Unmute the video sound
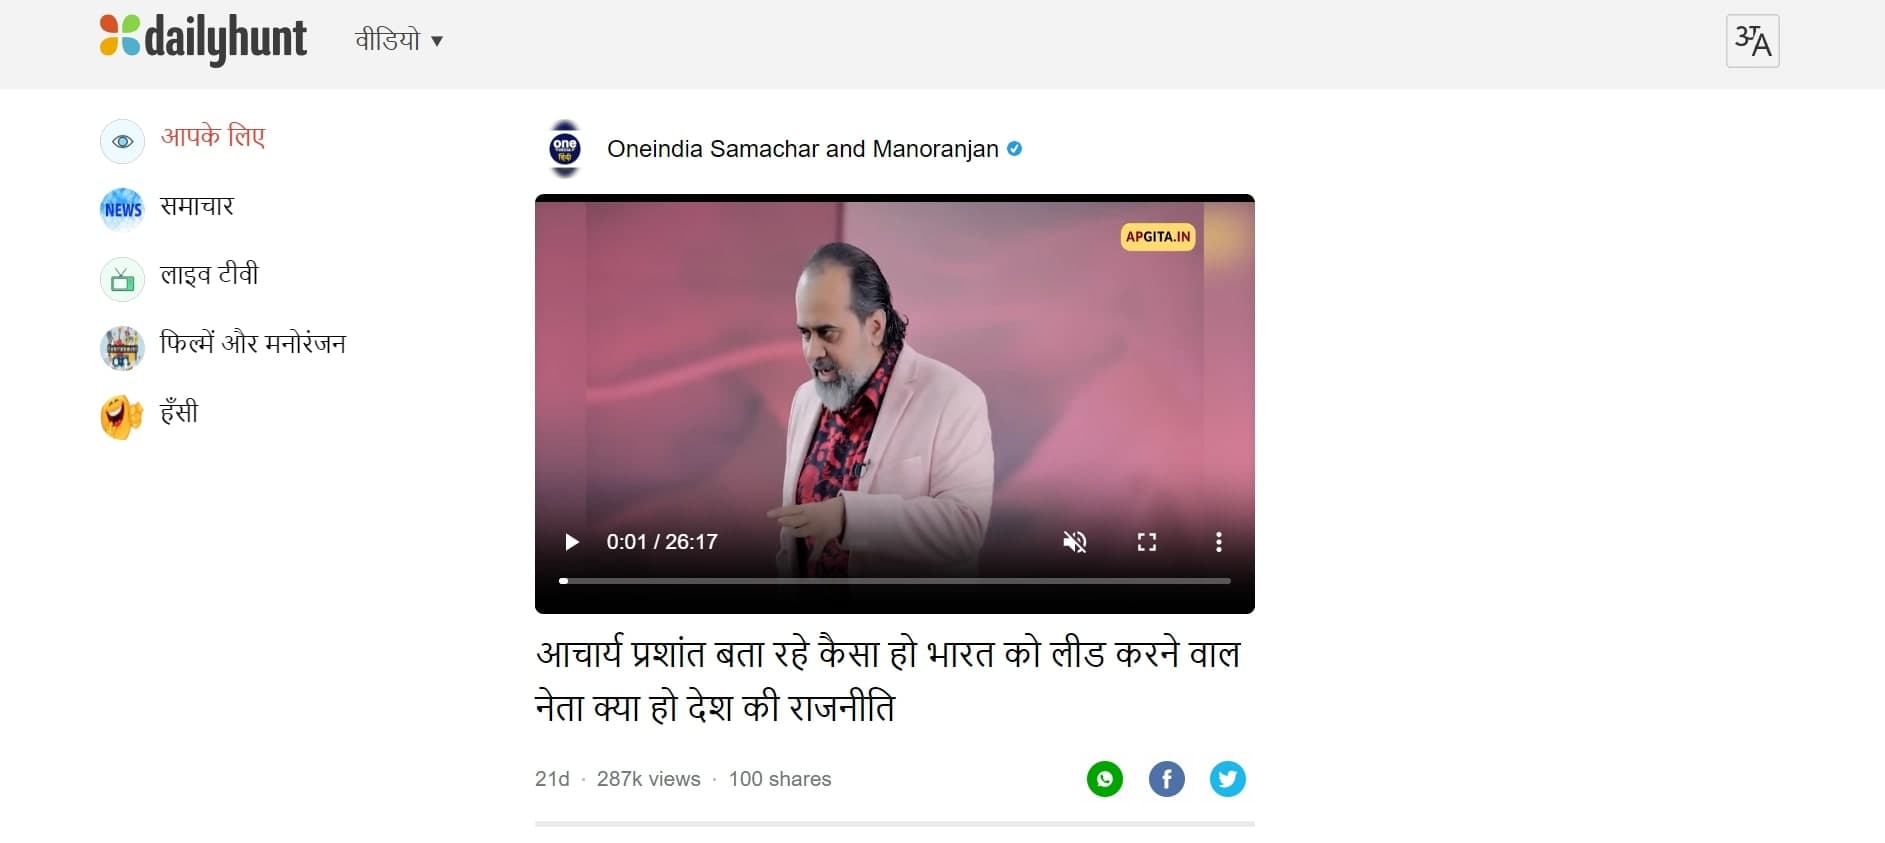This screenshot has height=843, width=1885. pos(1075,542)
